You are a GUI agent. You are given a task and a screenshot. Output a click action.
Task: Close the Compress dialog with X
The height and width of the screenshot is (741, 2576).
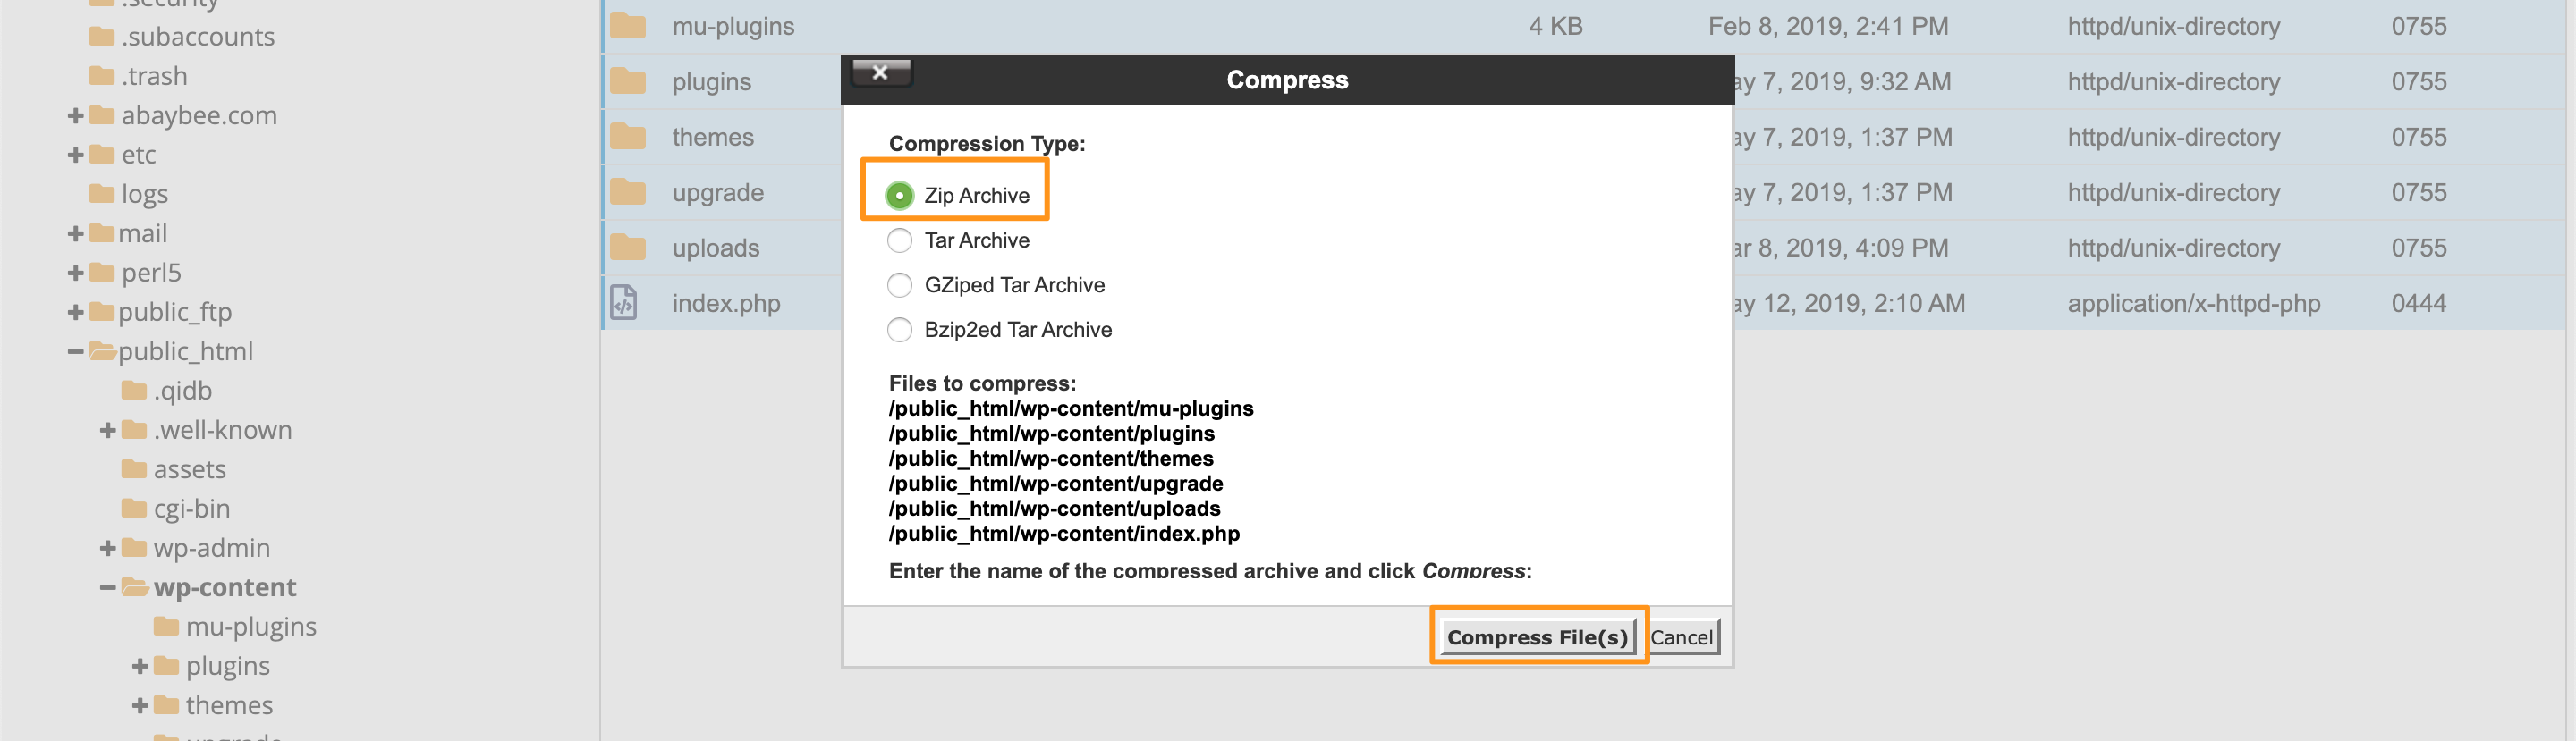tap(880, 72)
